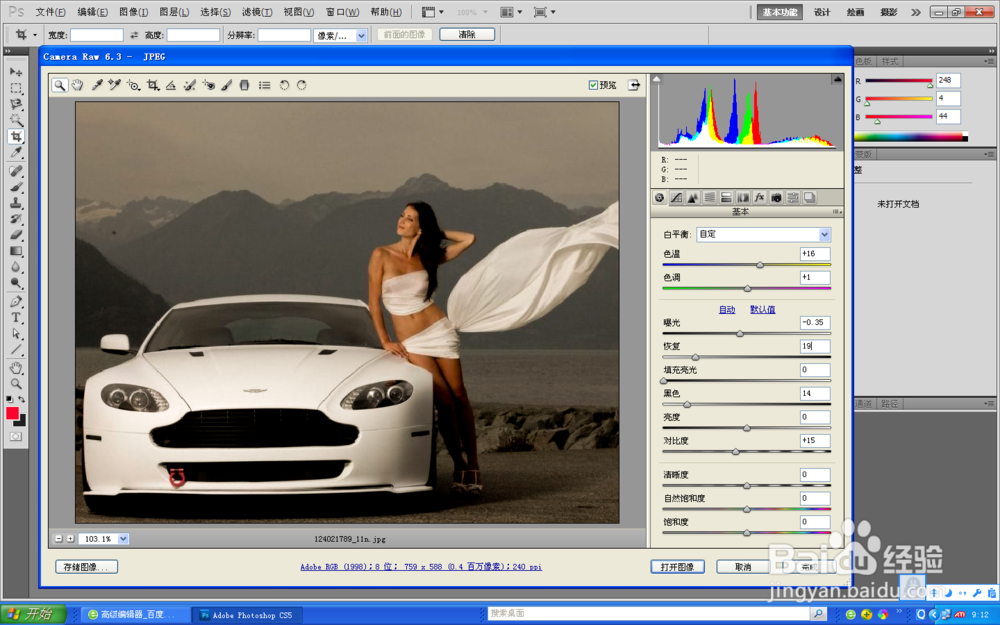Adjust the 色温 temperature slider handle
The height and width of the screenshot is (625, 1000).
tap(760, 264)
